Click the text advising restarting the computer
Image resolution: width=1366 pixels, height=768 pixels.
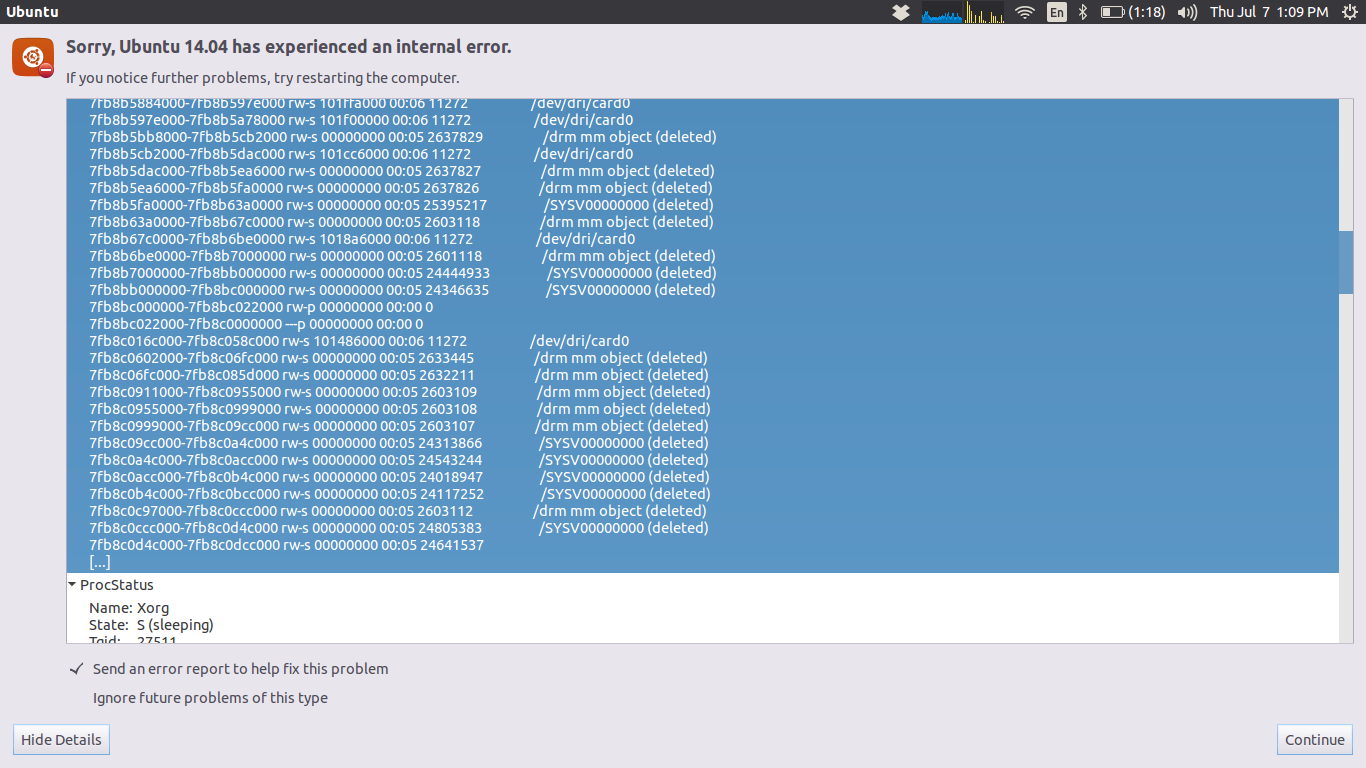pyautogui.click(x=263, y=78)
